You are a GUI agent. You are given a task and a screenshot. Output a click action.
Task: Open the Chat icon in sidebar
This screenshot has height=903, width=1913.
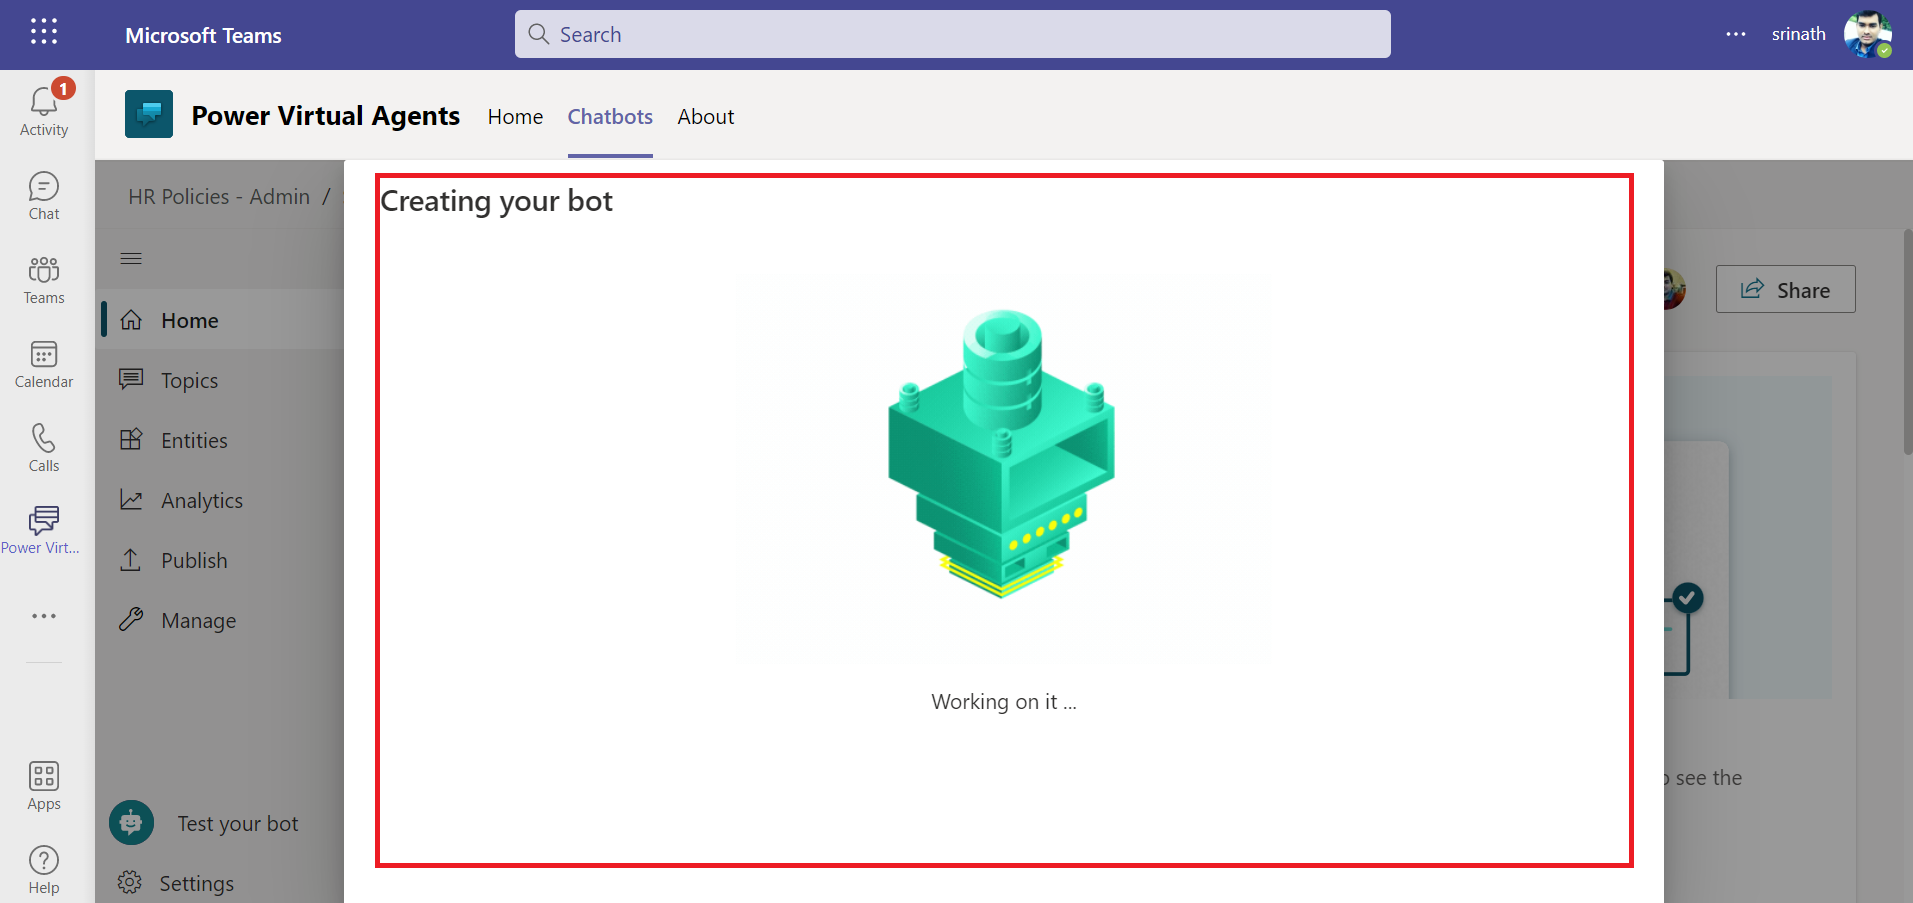pyautogui.click(x=44, y=195)
